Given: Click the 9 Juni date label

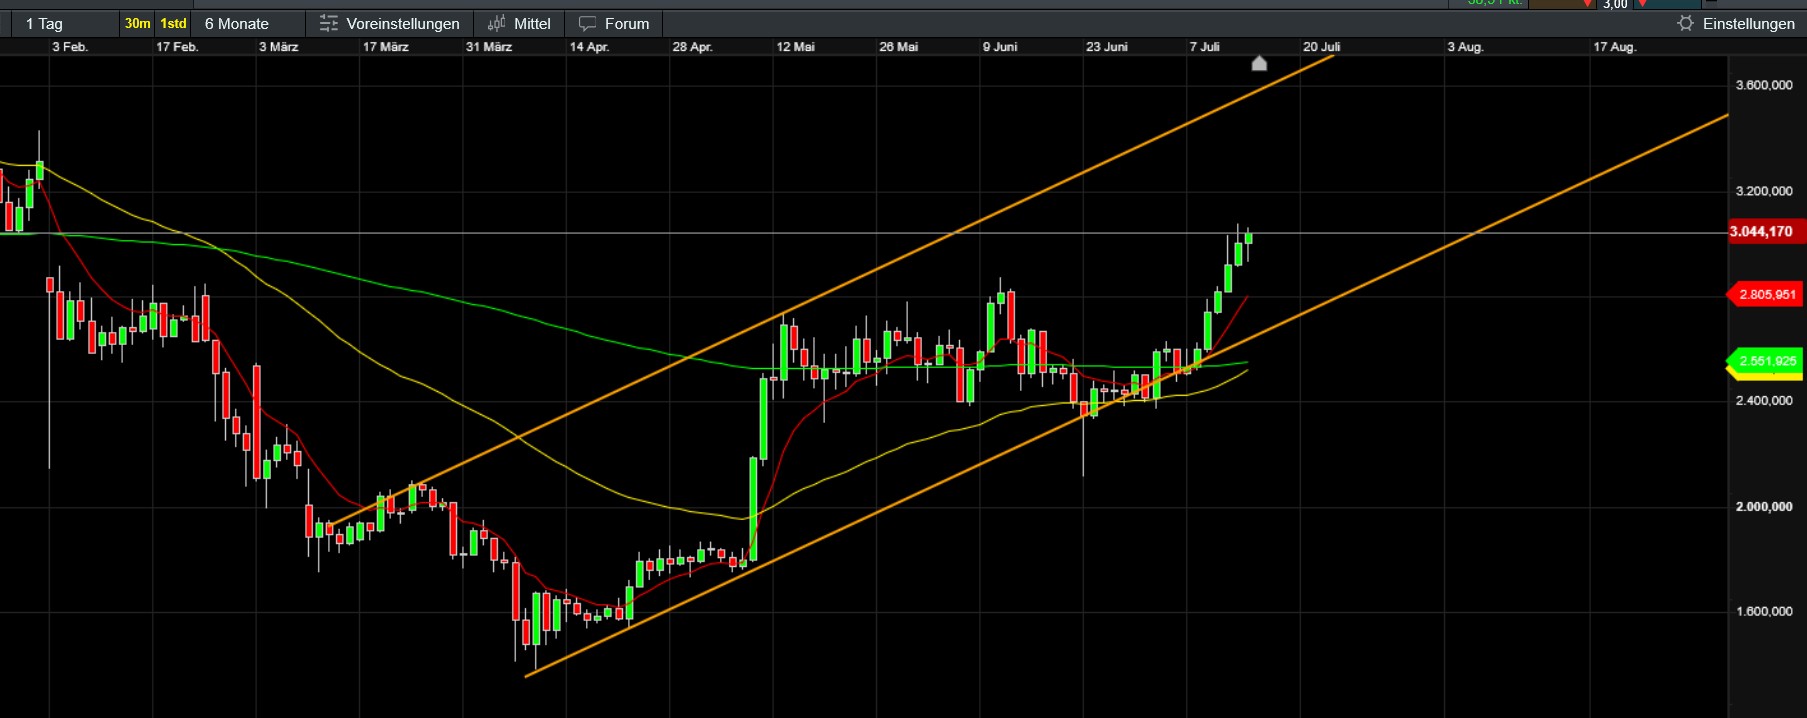Looking at the screenshot, I should click(1000, 47).
